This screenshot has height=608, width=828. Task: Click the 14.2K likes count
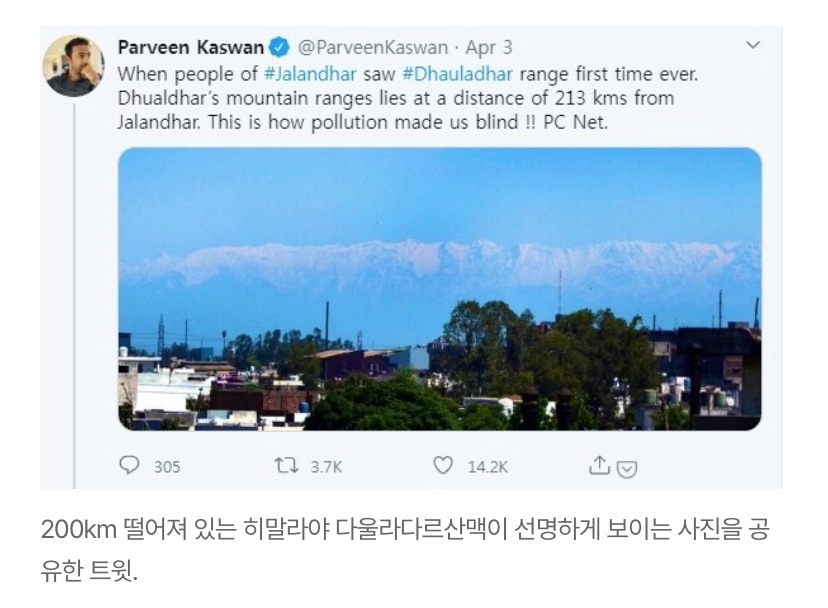[488, 466]
